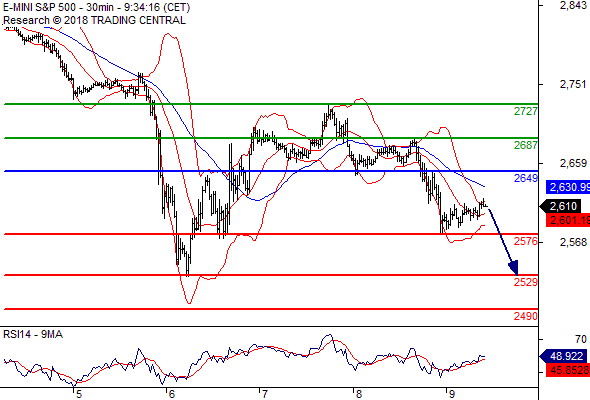Click the red 2529 support level label
The height and width of the screenshot is (400, 590).
tap(526, 282)
